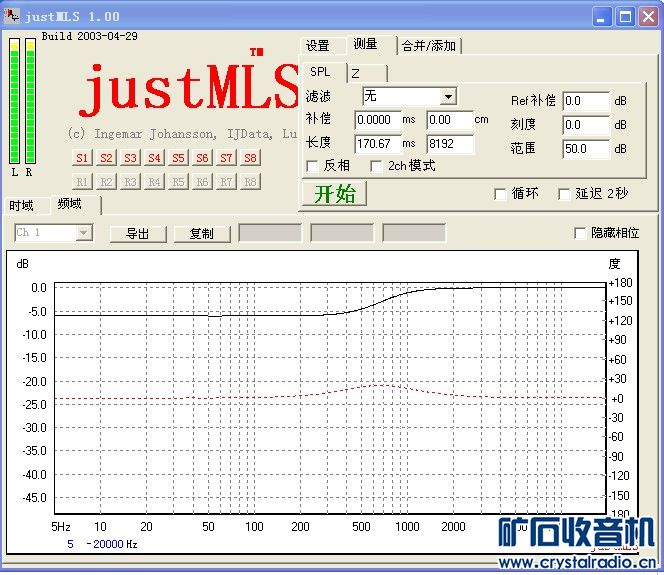Screen dimensions: 664x575
Task: Close the justMLS window
Action: [x=649, y=17]
